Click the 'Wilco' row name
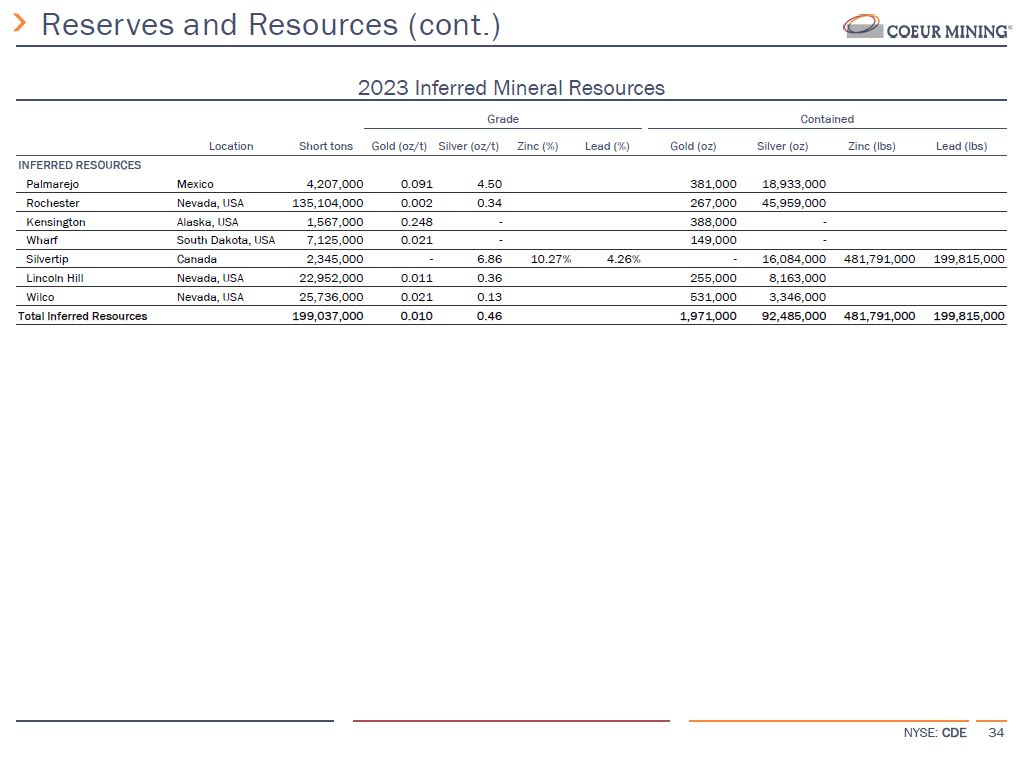Viewport: 1029px width, 764px height. [x=40, y=297]
